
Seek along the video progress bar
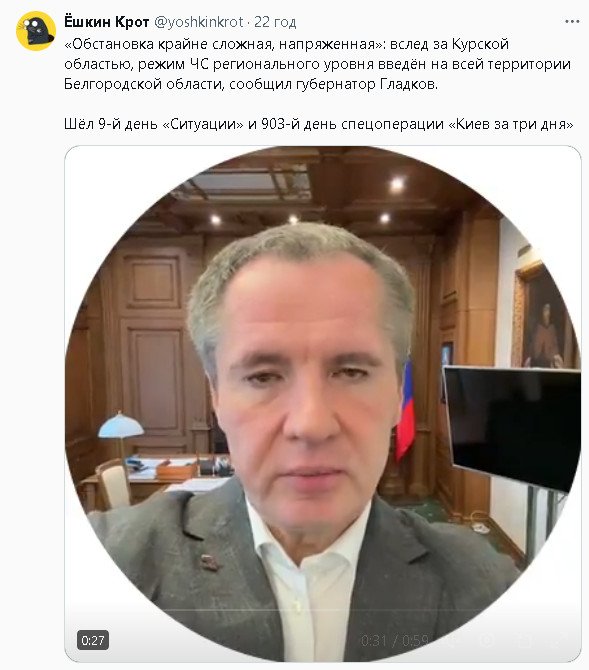323,610
